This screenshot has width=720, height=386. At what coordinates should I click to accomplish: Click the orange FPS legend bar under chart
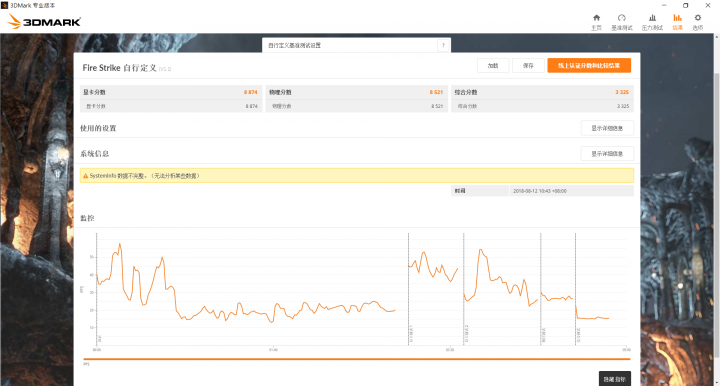click(357, 359)
